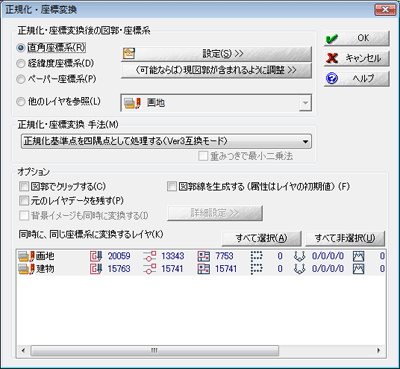Select the 画地 layer row
Viewport: 400px width, 369px height.
click(201, 256)
